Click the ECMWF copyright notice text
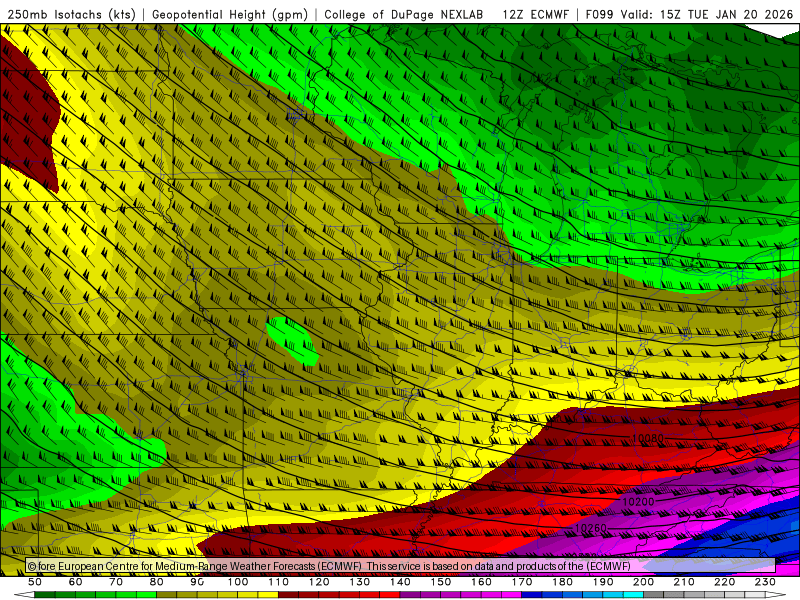The height and width of the screenshot is (600, 800). (x=329, y=566)
